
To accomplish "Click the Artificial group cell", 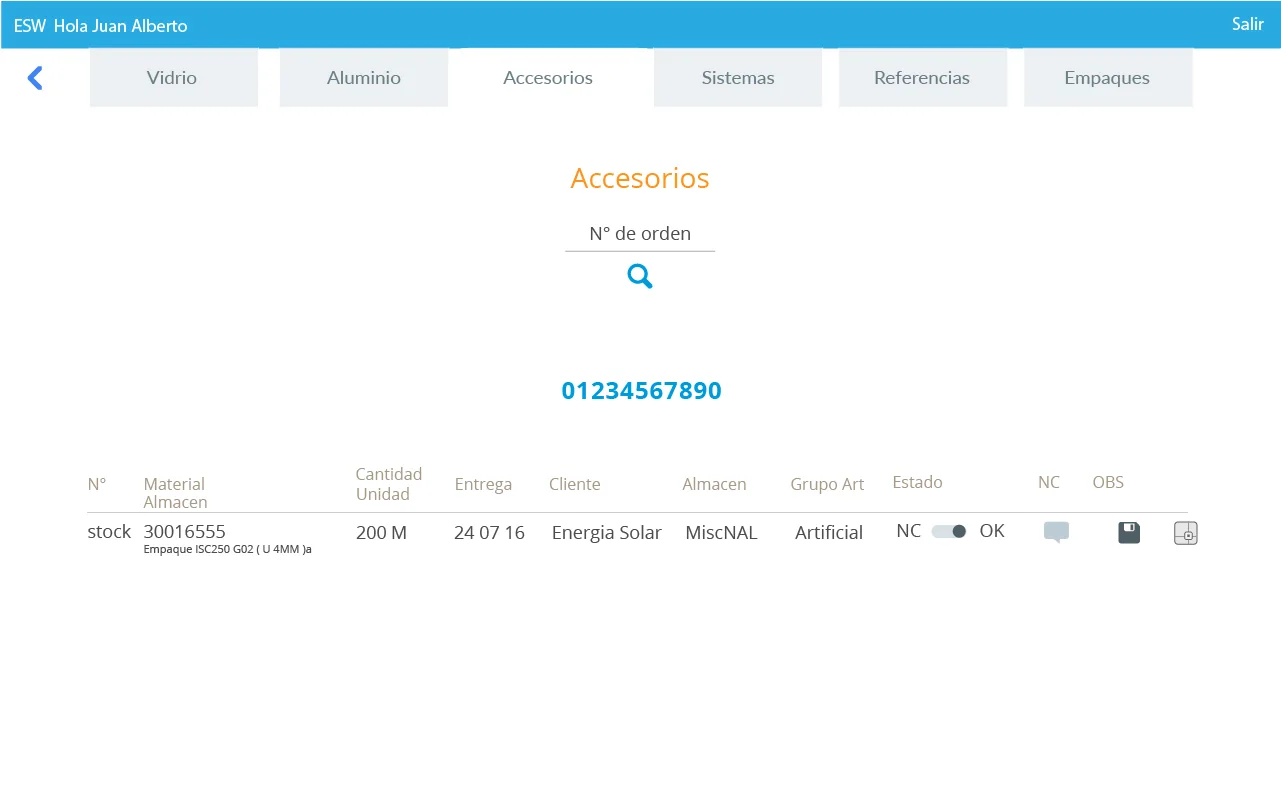I will [x=829, y=533].
